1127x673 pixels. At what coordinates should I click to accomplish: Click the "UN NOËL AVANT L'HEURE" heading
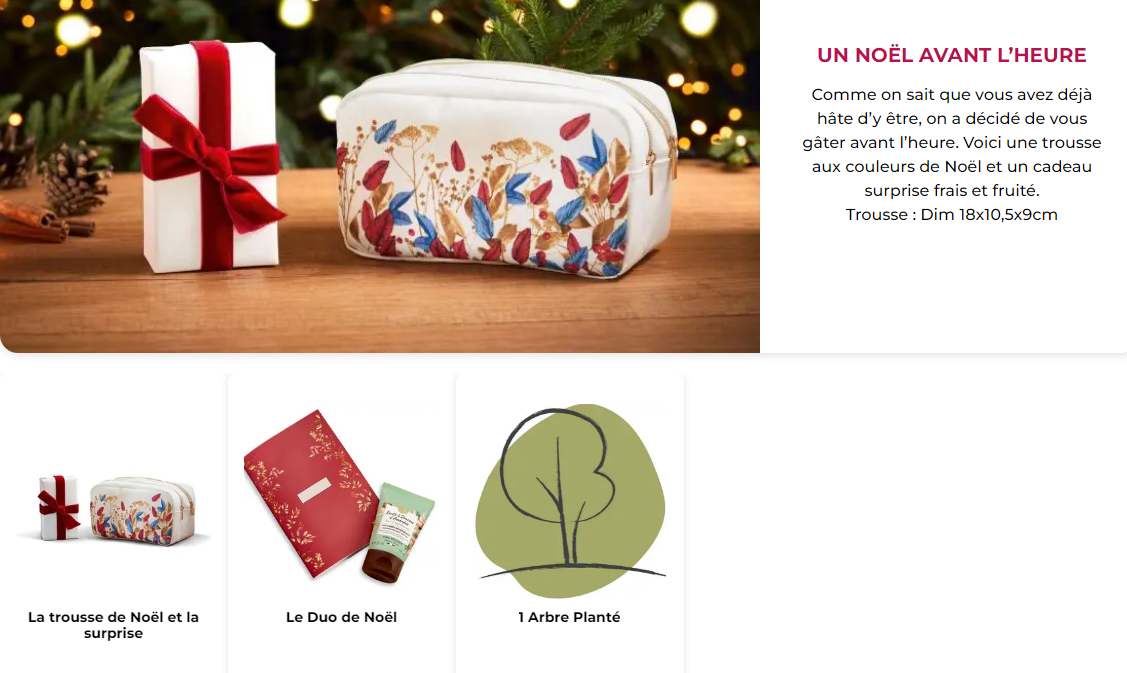coord(952,55)
